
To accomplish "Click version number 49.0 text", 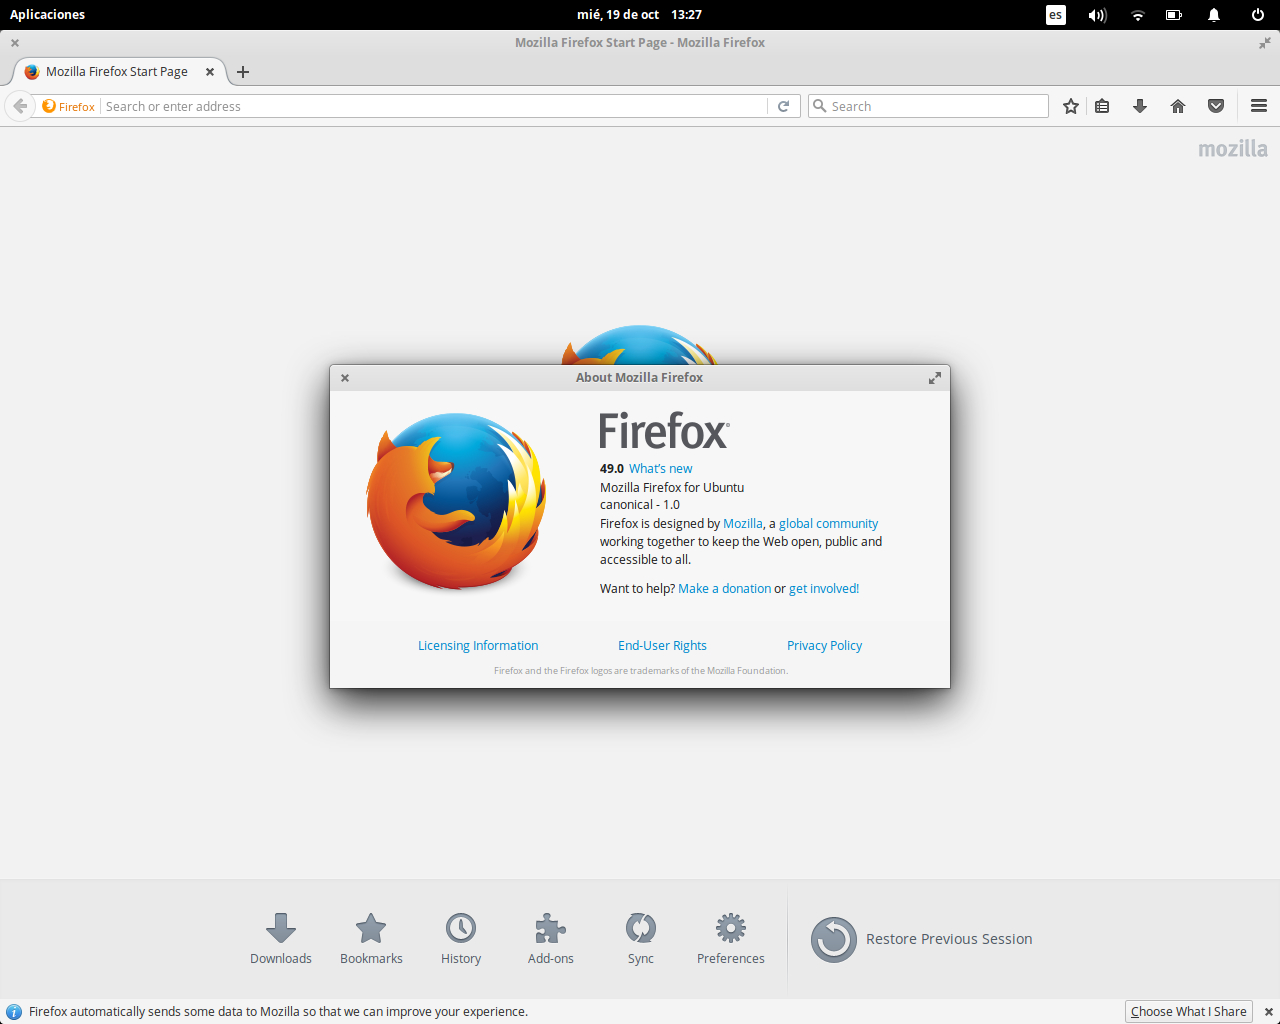I will coord(611,469).
